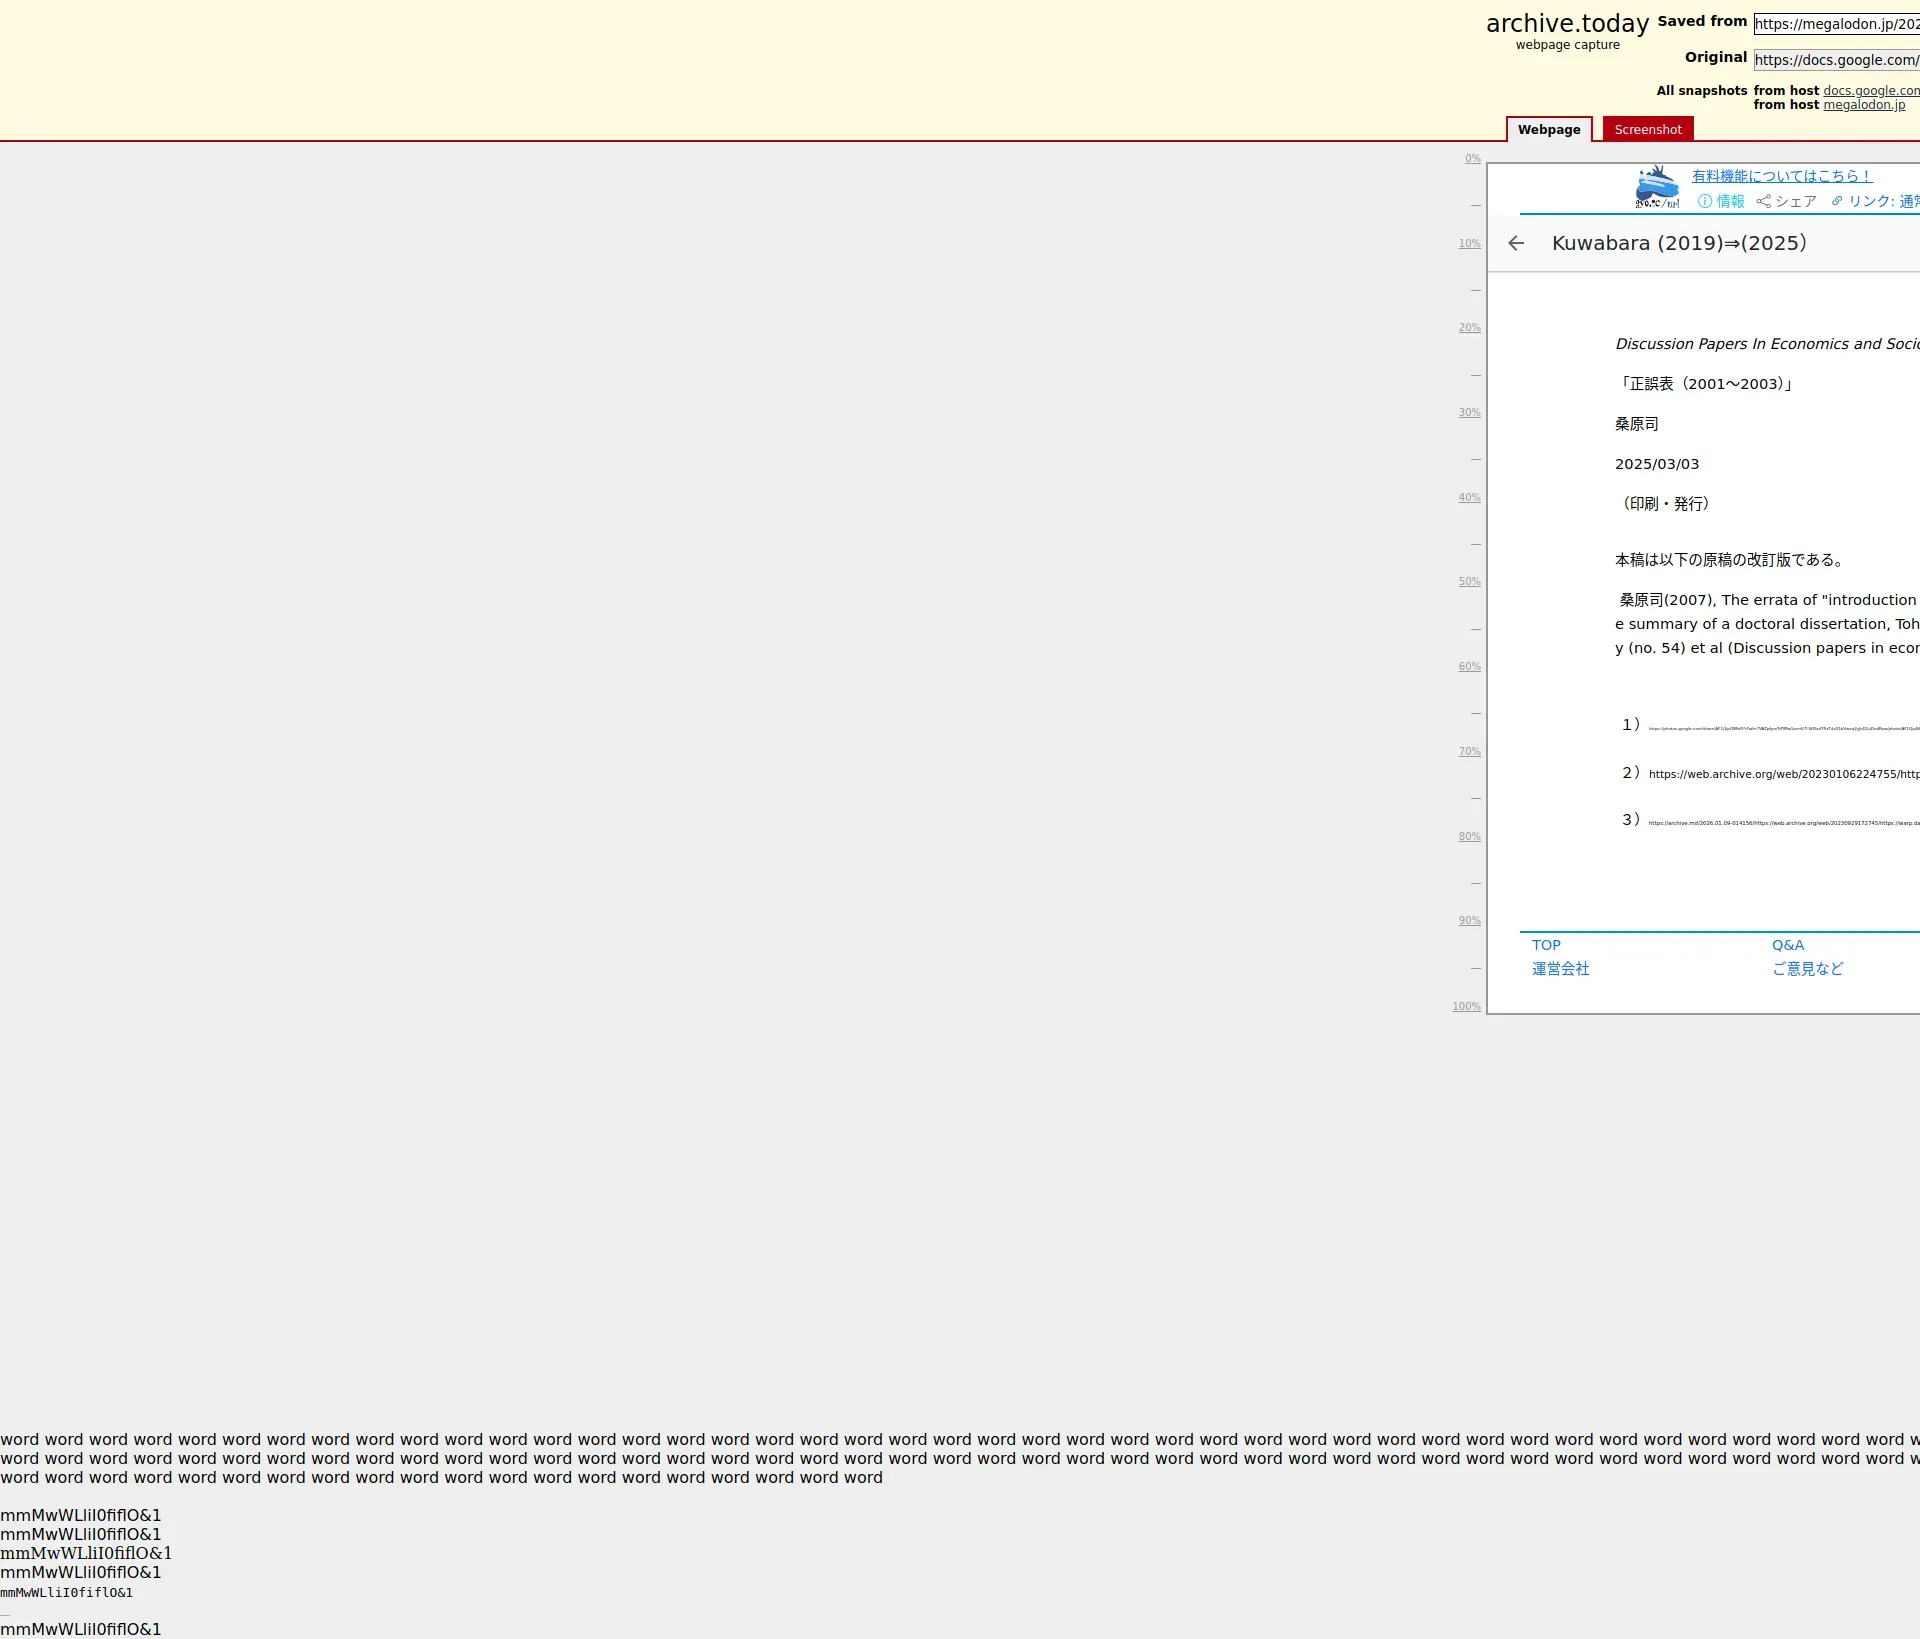Jump to the 10% page marker
The height and width of the screenshot is (1639, 1920).
click(1469, 244)
